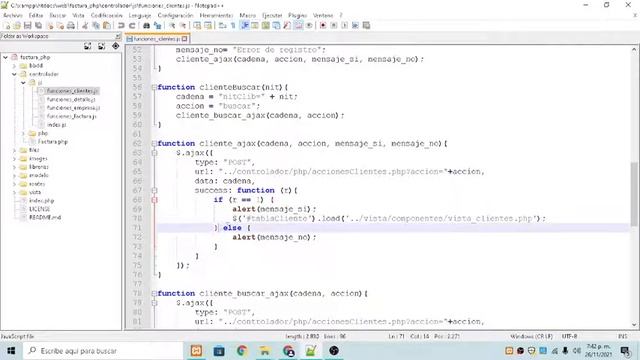
Task: Click the Open file toolbar icon
Action: (x=17, y=26)
